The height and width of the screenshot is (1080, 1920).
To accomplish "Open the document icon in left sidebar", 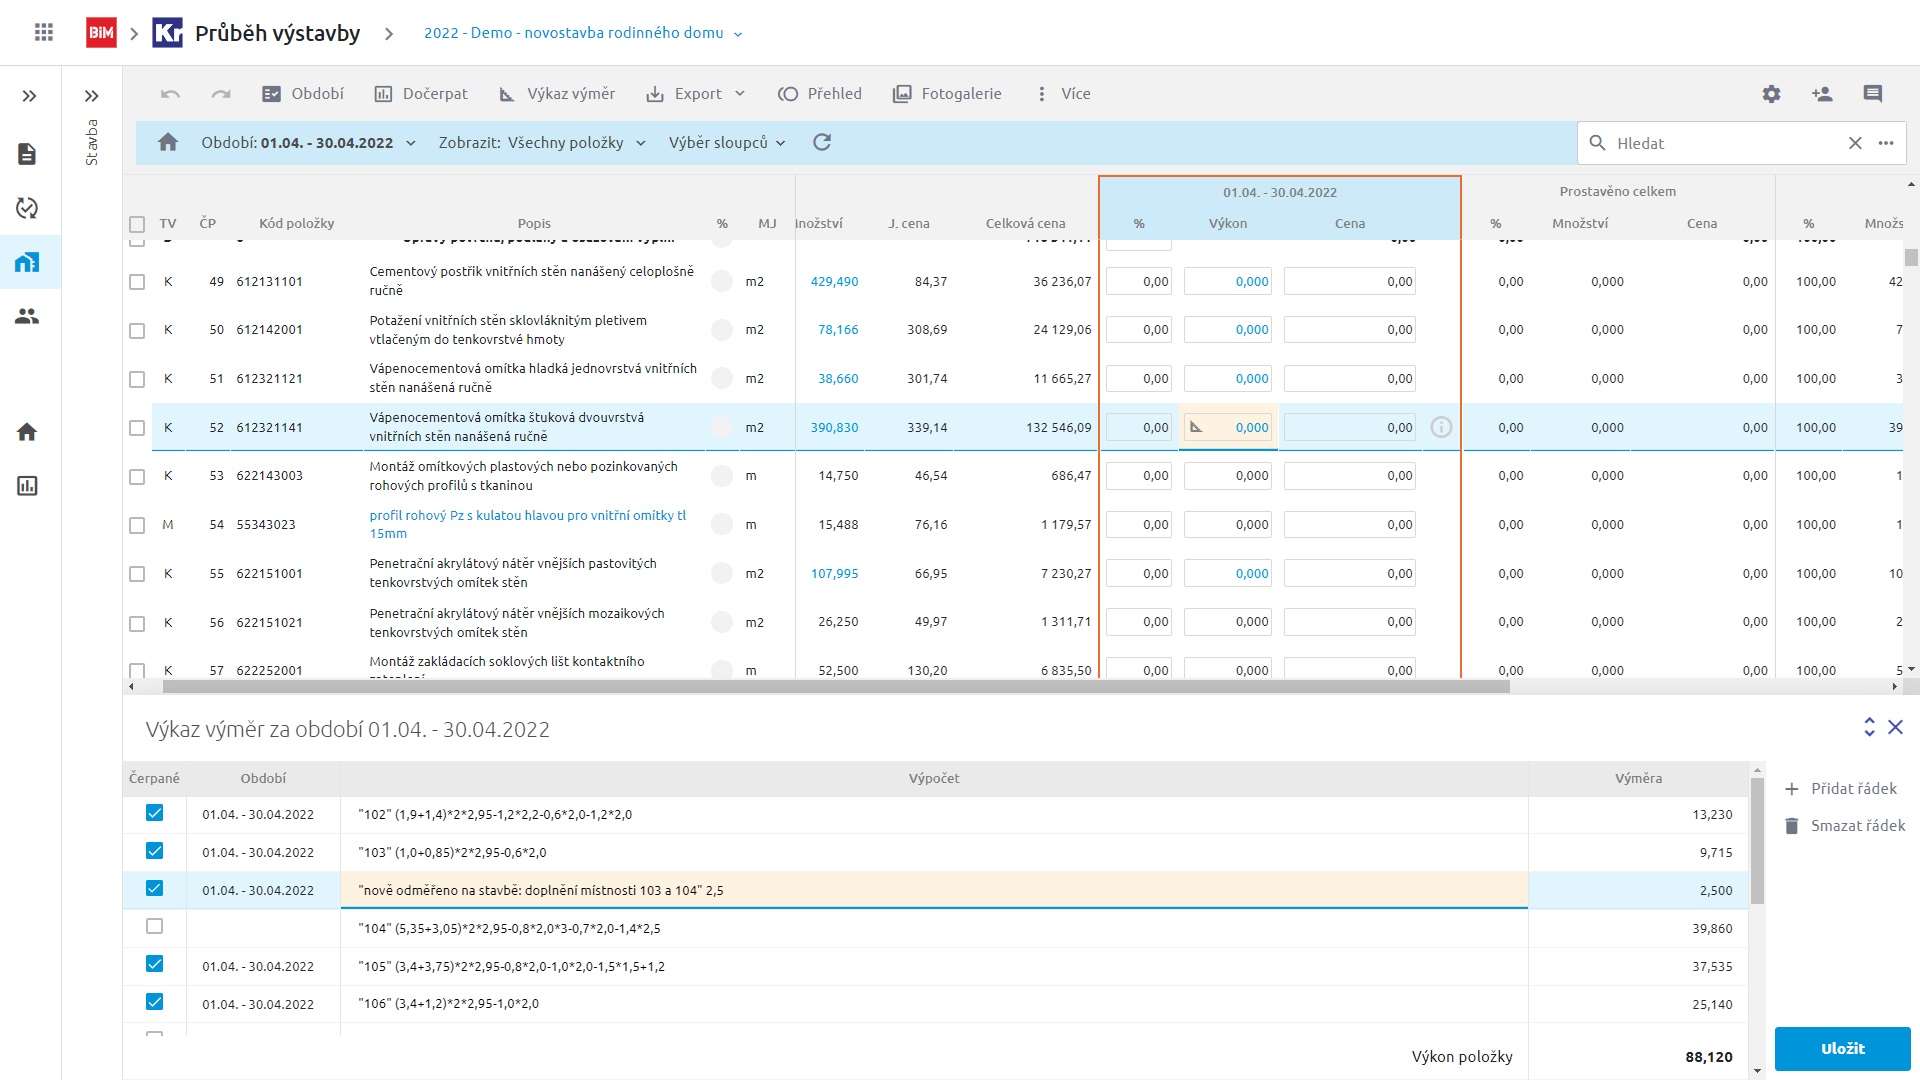I will point(27,154).
